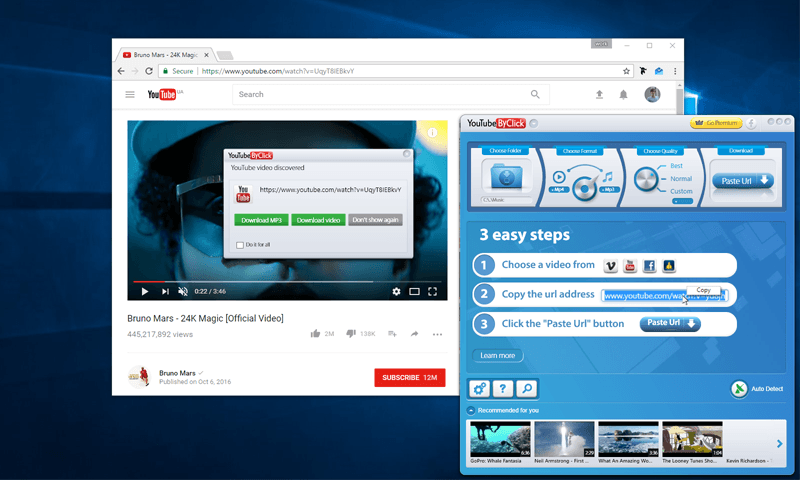
Task: Open Bruno Mars channel name link
Action: click(177, 373)
